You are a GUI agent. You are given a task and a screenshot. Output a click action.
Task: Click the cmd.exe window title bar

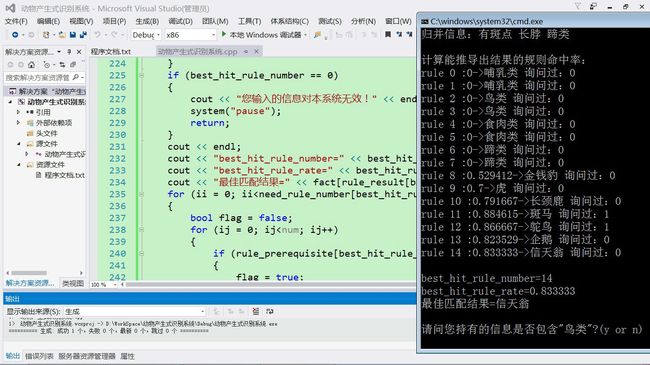coord(535,21)
